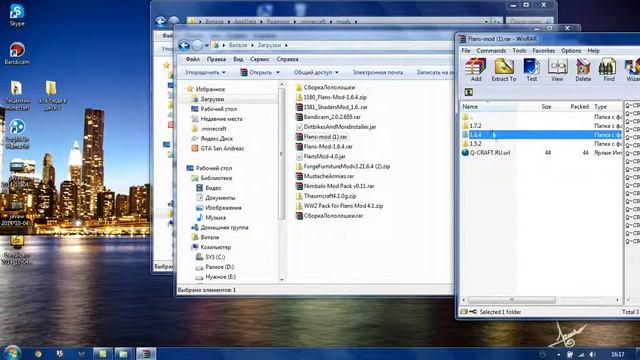
Task: Click the Windows Start button
Action: [x=12, y=353]
